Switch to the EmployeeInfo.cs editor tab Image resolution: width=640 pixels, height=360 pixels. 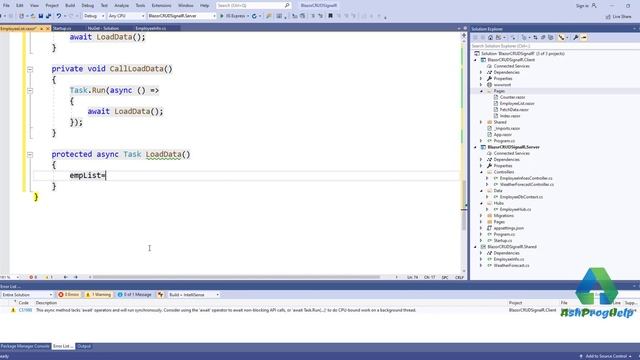pos(151,29)
